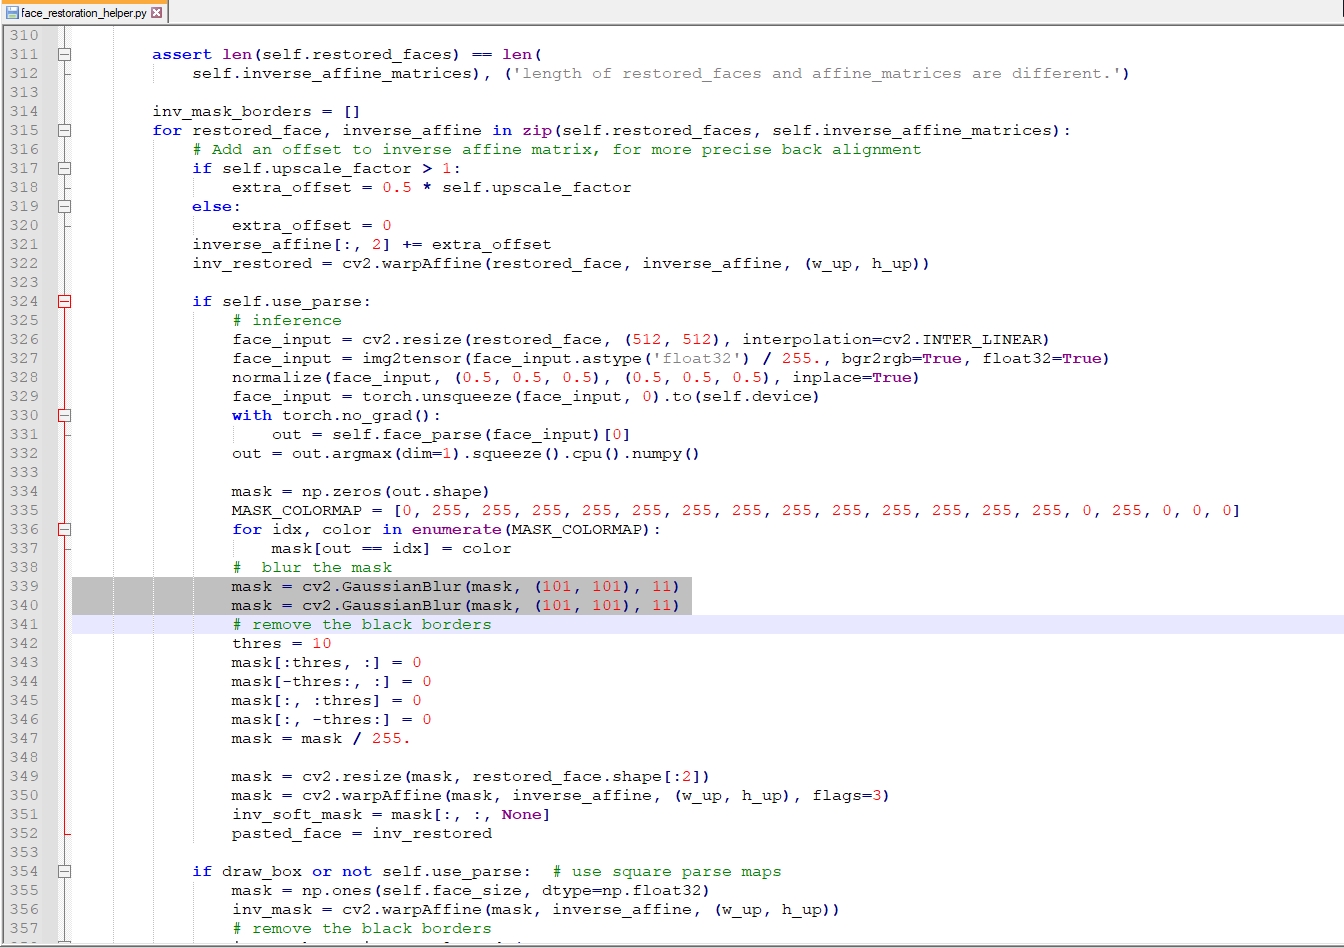This screenshot has height=948, width=1344.
Task: Click the 'mask = mask / 255.' line
Action: (x=321, y=739)
